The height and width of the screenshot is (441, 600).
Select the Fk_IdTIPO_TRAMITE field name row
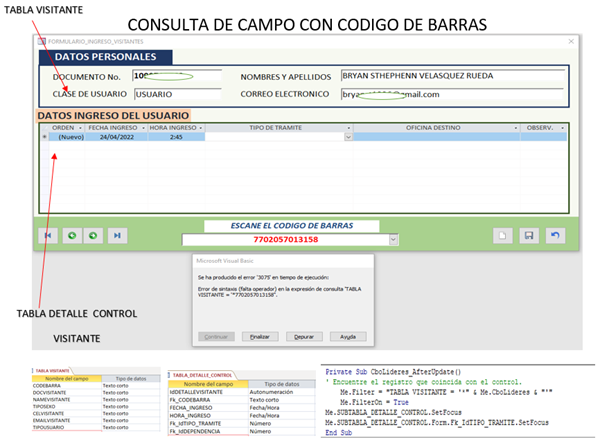click(x=208, y=423)
